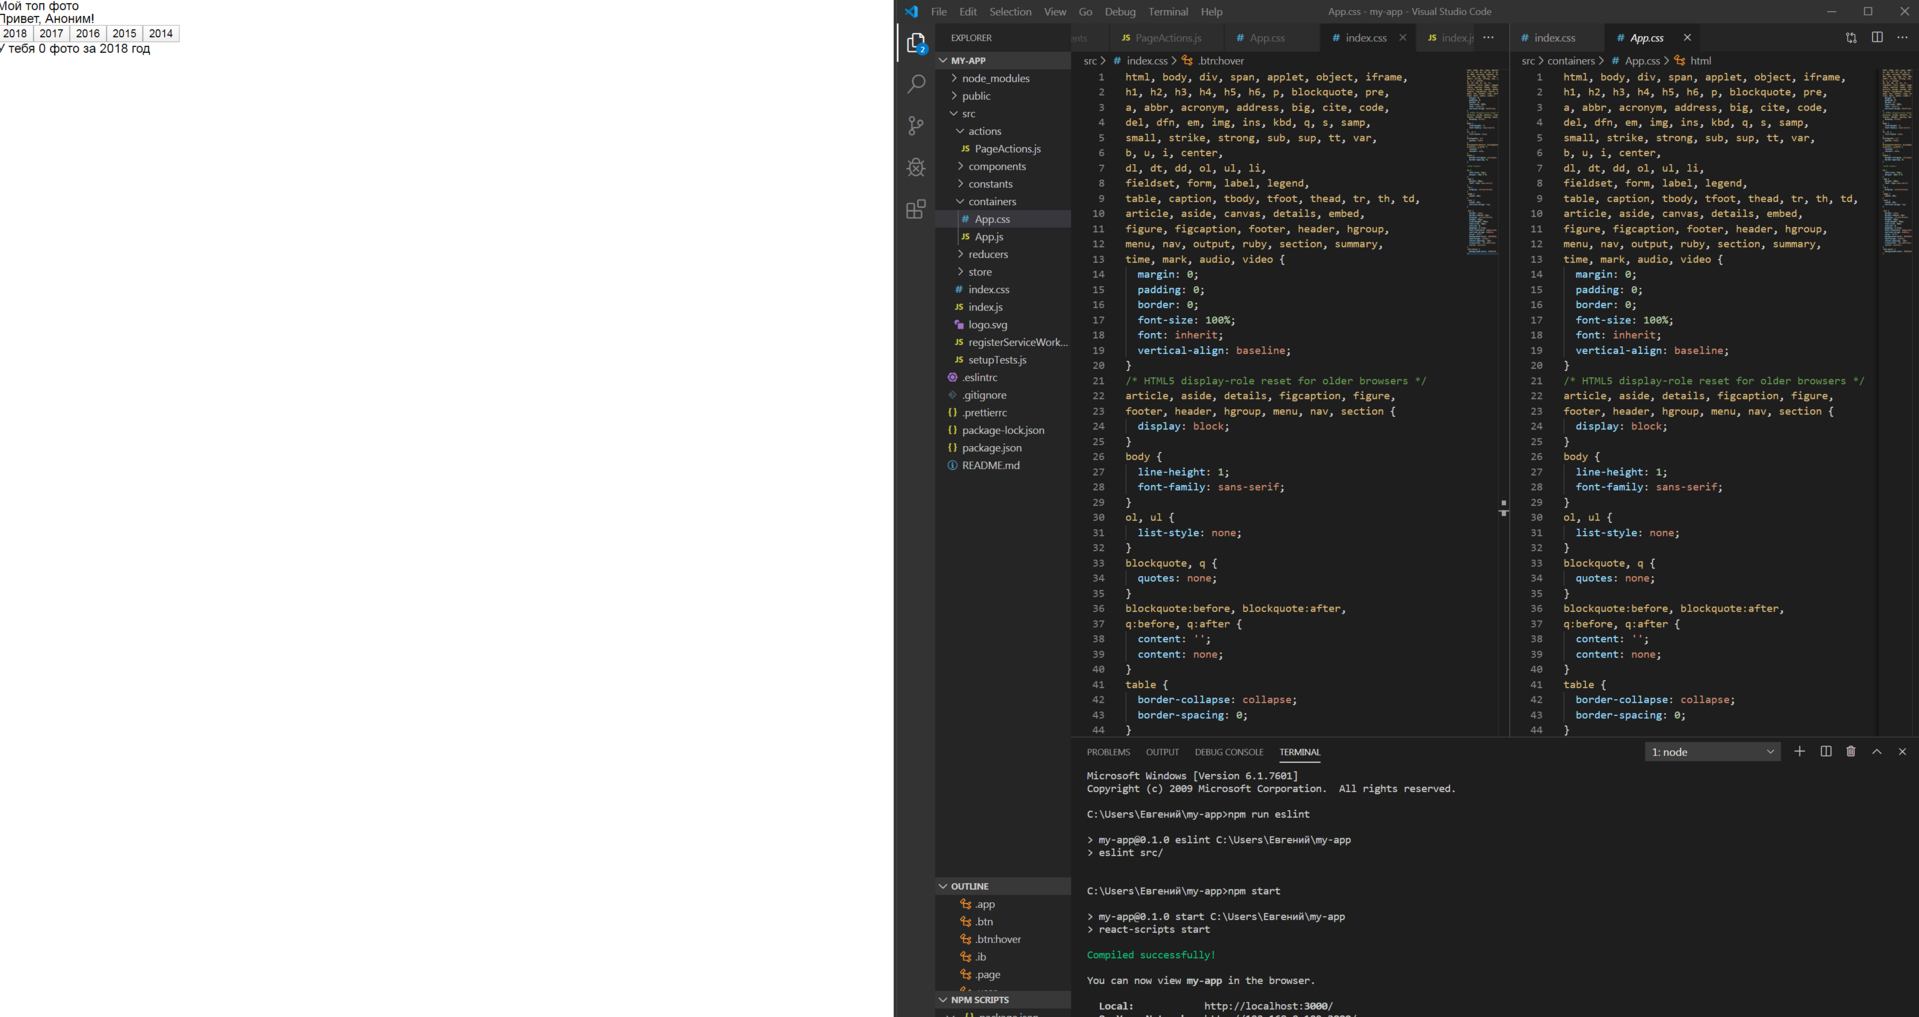This screenshot has height=1017, width=1919.
Task: Click the VS Code logo icon
Action: point(911,12)
